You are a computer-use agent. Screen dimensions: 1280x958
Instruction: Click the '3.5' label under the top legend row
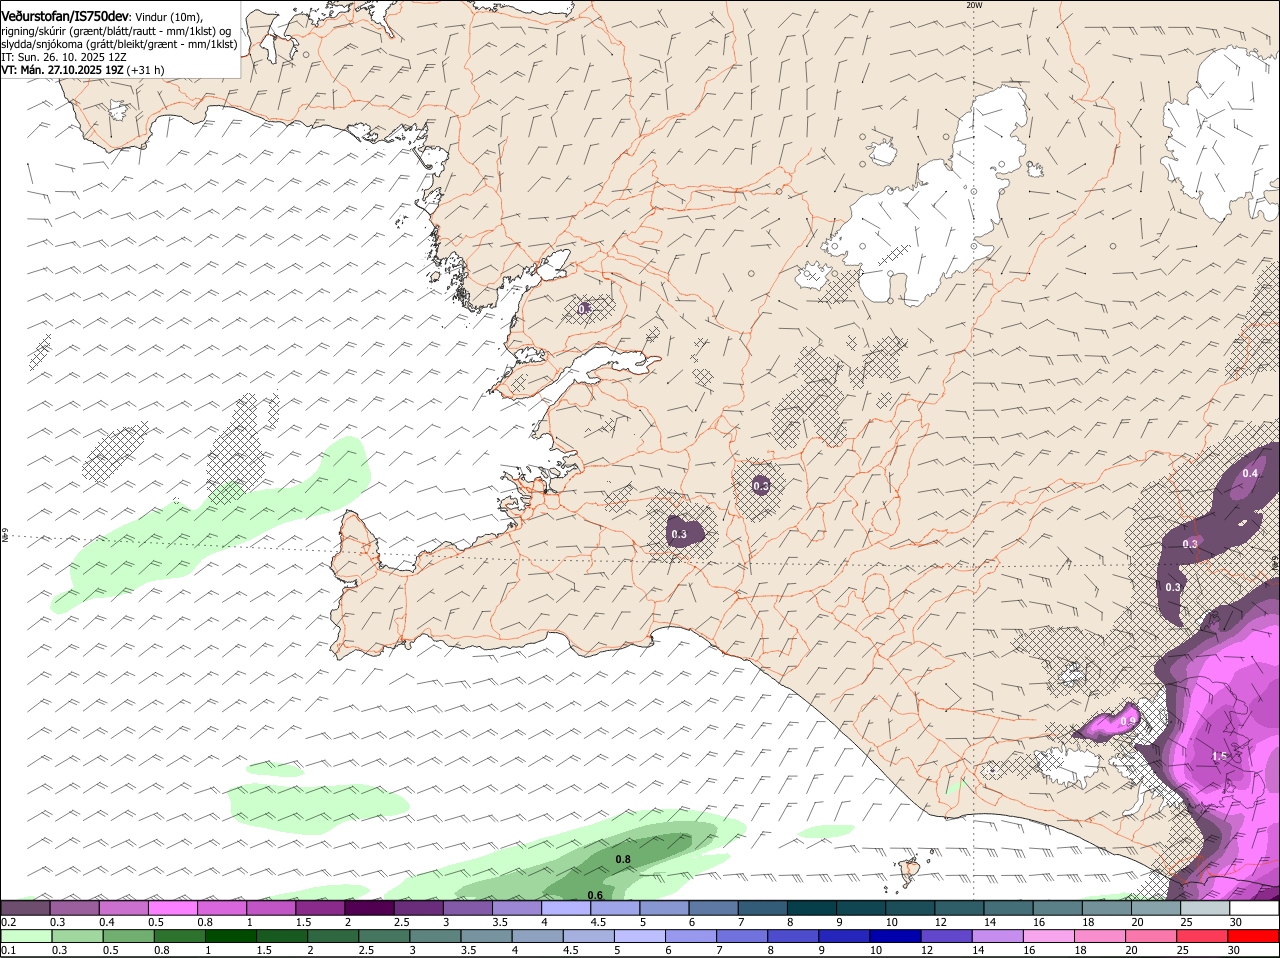pos(500,921)
